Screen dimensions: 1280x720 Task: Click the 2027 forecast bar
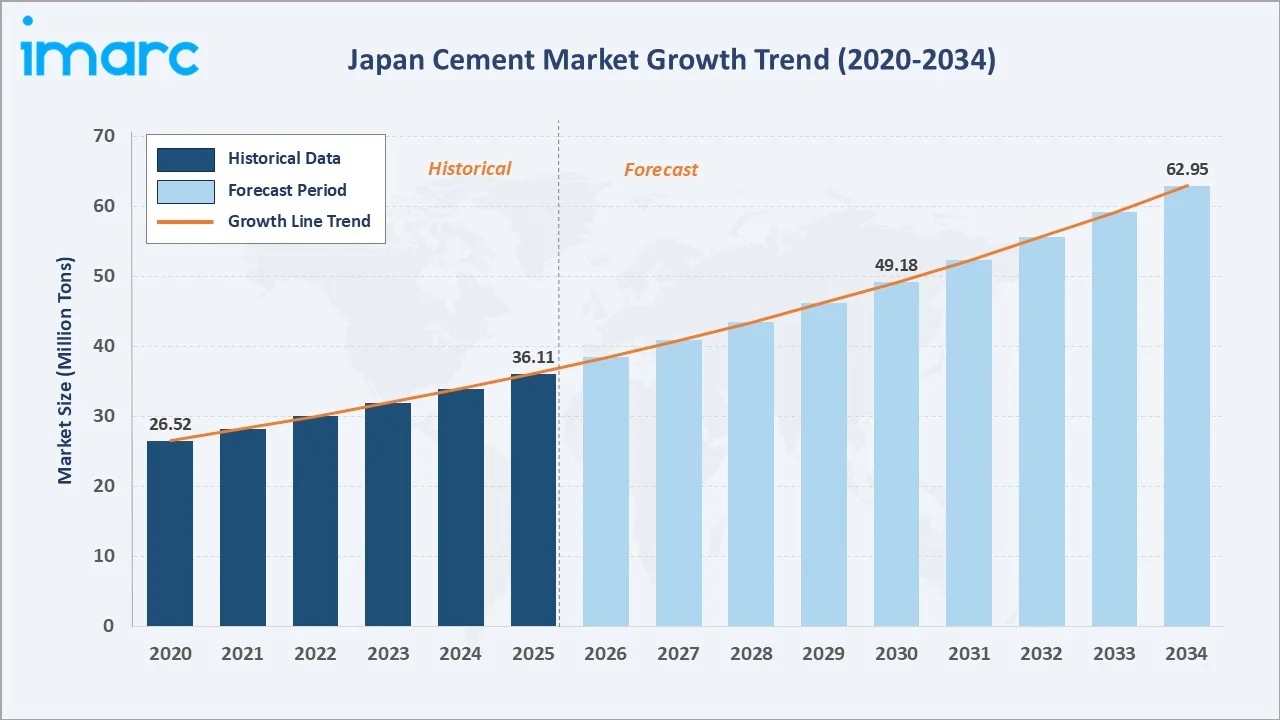(x=679, y=483)
